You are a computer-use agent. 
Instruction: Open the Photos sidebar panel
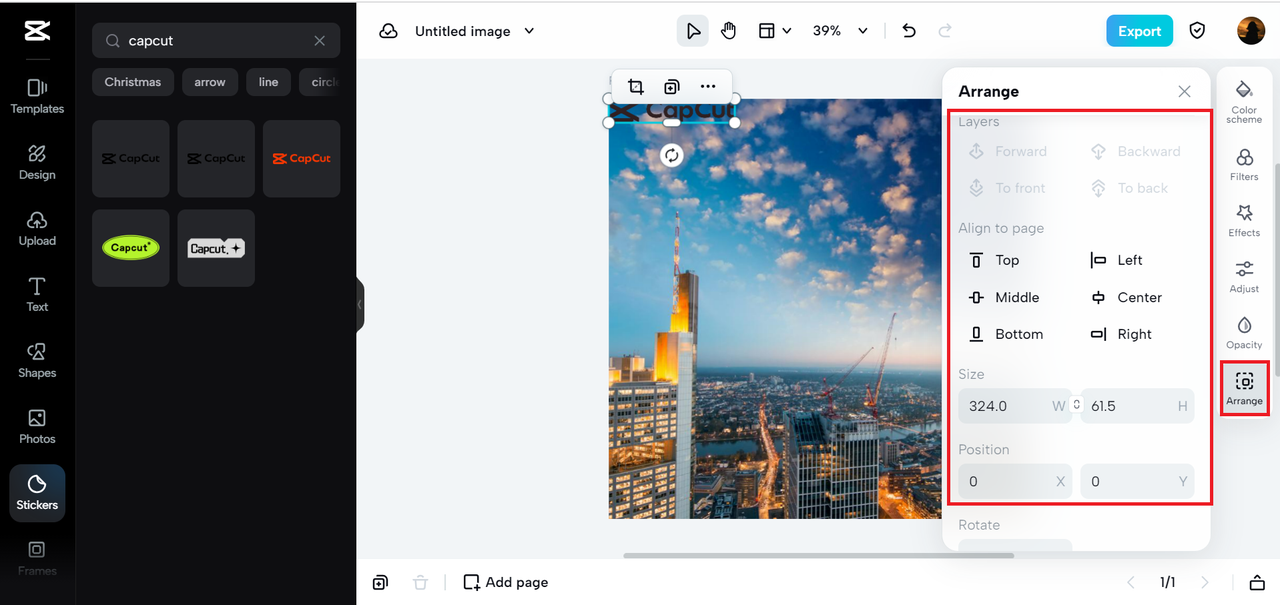[x=37, y=426]
